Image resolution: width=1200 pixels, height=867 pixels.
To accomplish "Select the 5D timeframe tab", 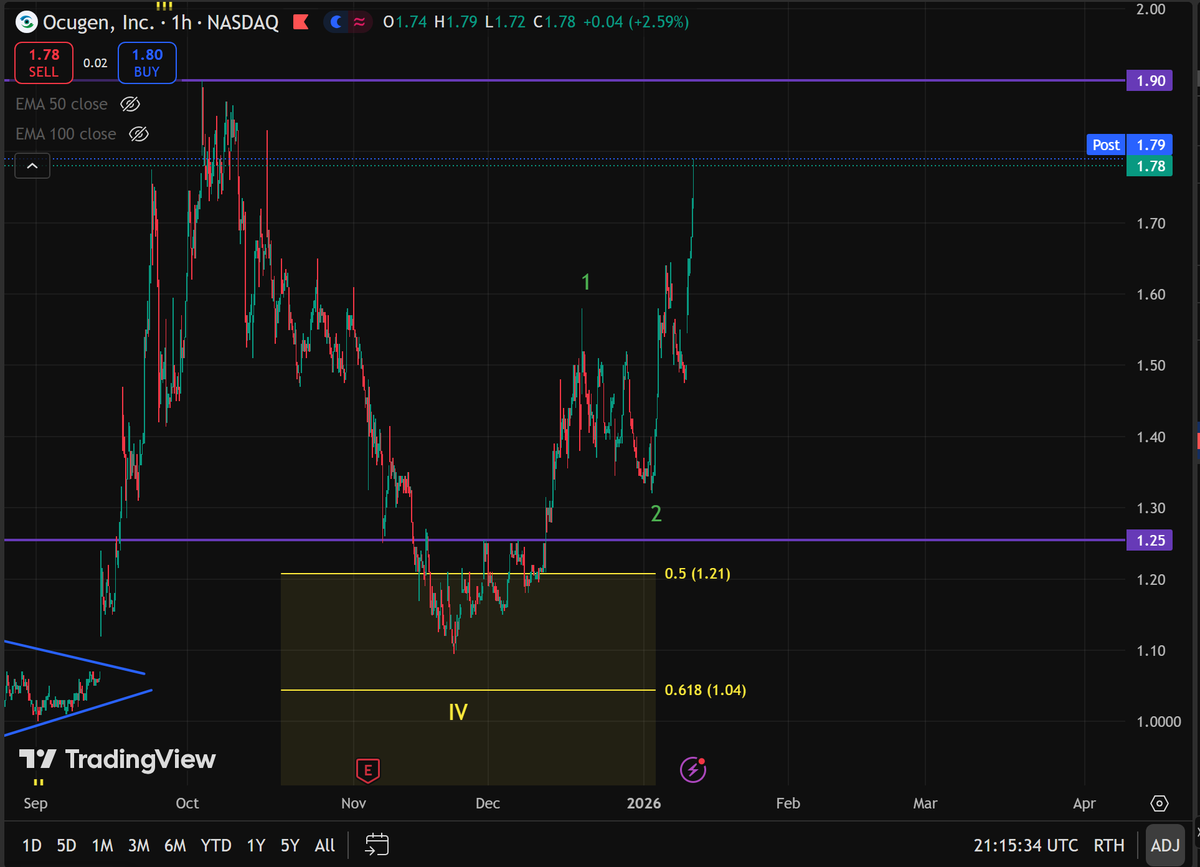I will 65,845.
